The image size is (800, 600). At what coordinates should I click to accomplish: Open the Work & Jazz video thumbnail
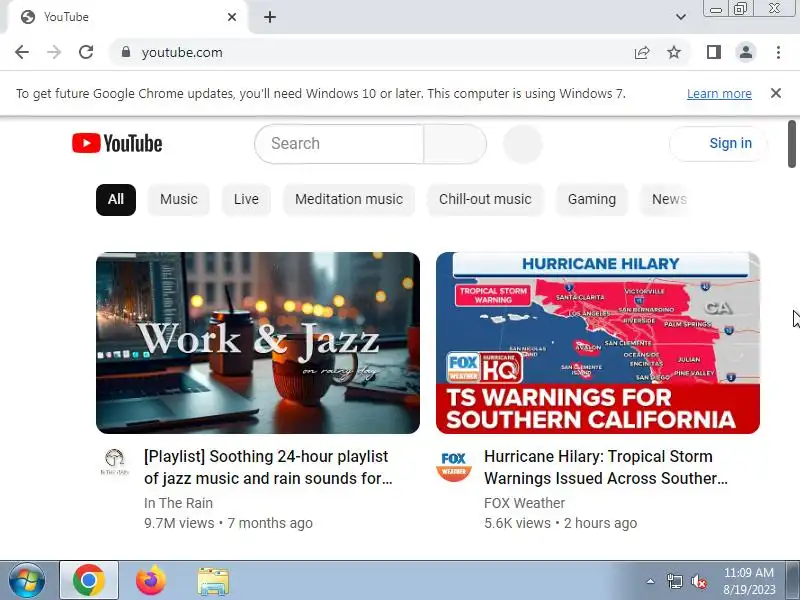[x=258, y=343]
